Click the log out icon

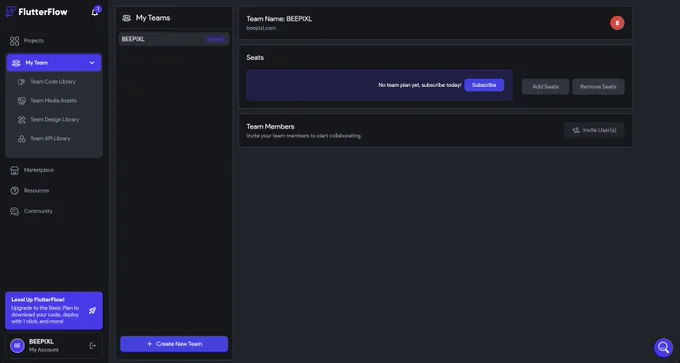coord(92,346)
